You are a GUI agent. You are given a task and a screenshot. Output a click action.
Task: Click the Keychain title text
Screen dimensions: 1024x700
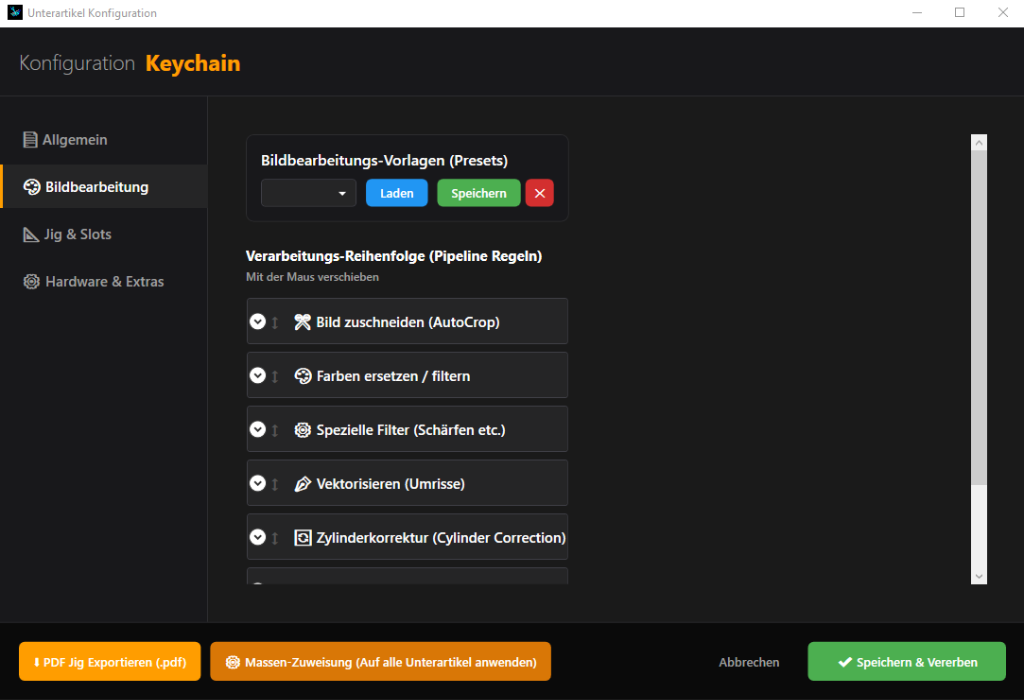(193, 63)
